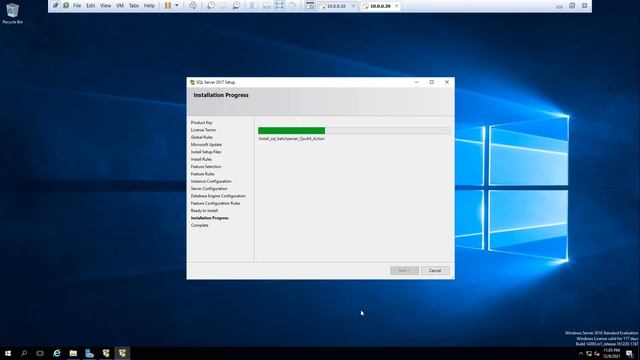Open the Help menu in VMware toolbar
The image size is (640, 360).
(x=149, y=6)
